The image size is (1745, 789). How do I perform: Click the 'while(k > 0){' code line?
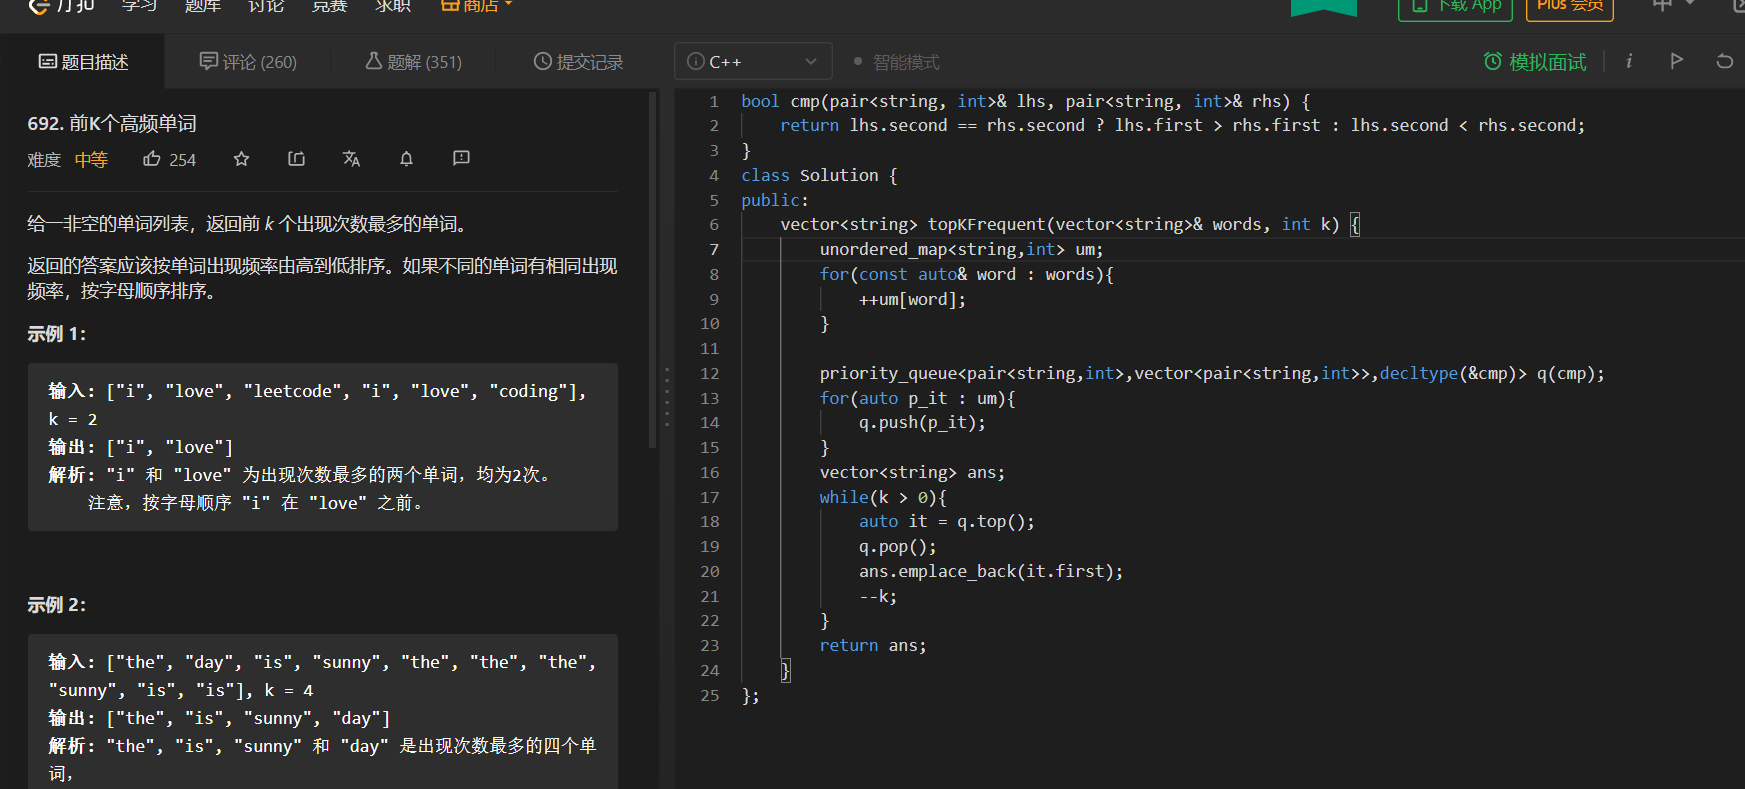[883, 497]
